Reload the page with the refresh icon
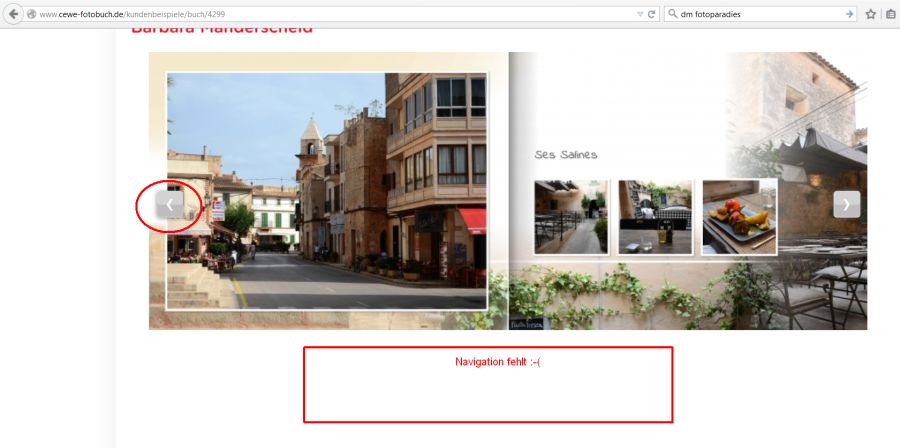900x448 pixels. coord(651,14)
